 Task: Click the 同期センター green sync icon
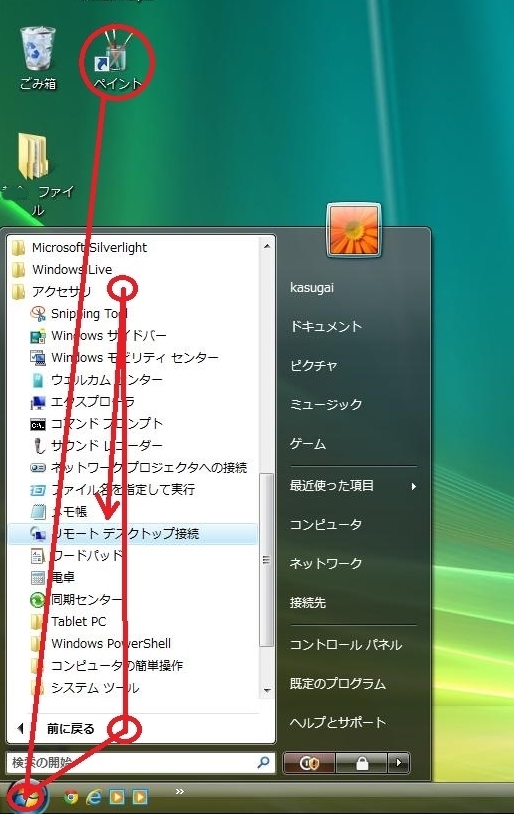(x=38, y=600)
